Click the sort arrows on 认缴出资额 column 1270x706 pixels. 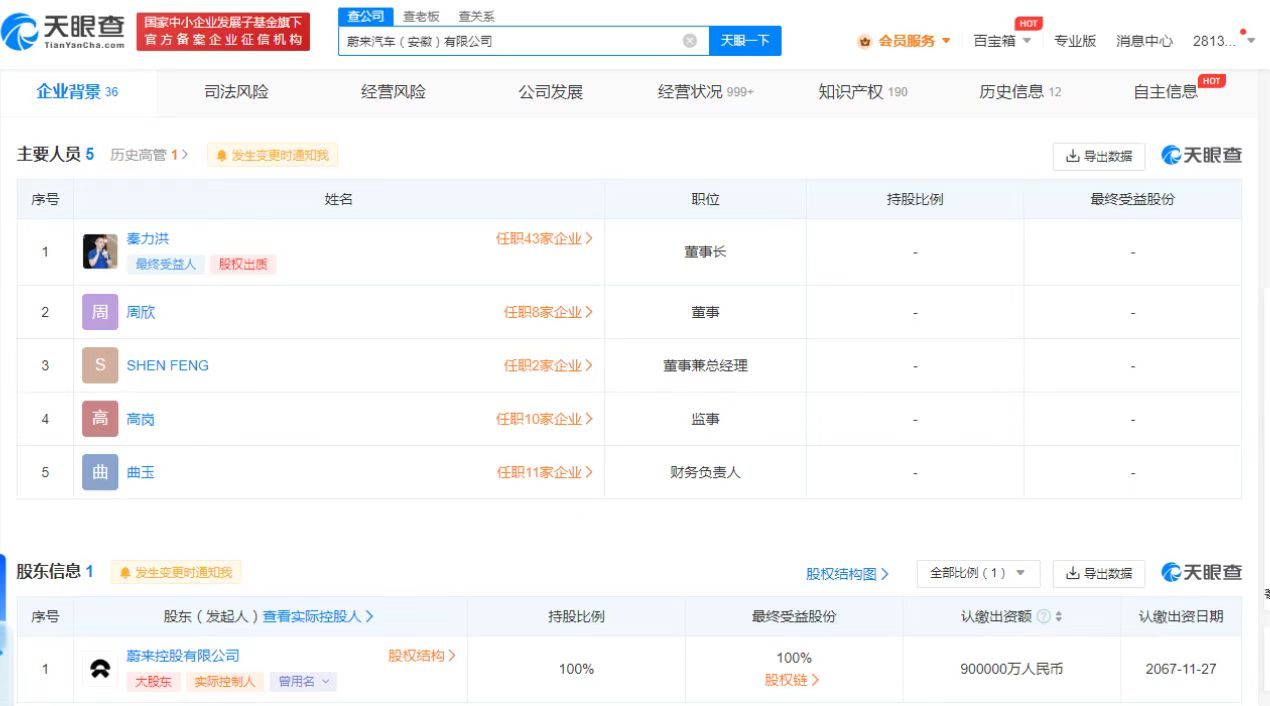1060,616
